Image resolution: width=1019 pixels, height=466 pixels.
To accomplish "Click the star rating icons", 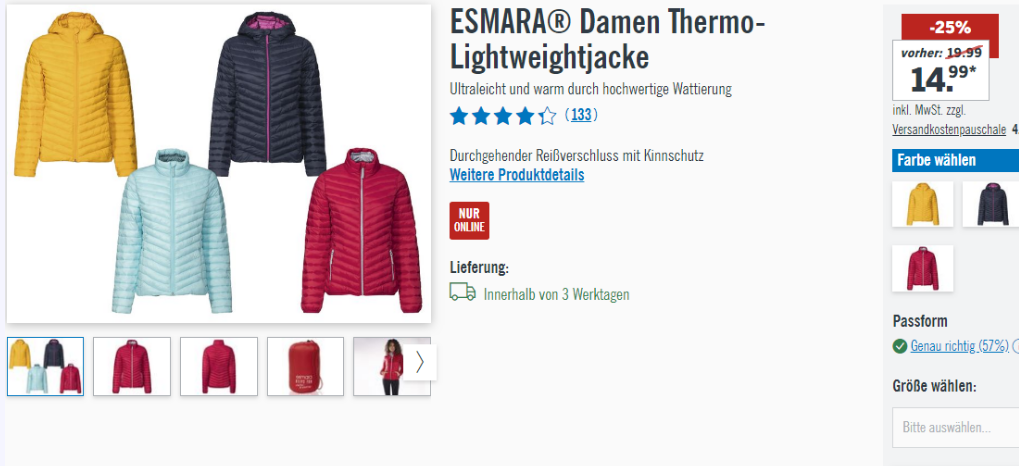I will click(503, 116).
